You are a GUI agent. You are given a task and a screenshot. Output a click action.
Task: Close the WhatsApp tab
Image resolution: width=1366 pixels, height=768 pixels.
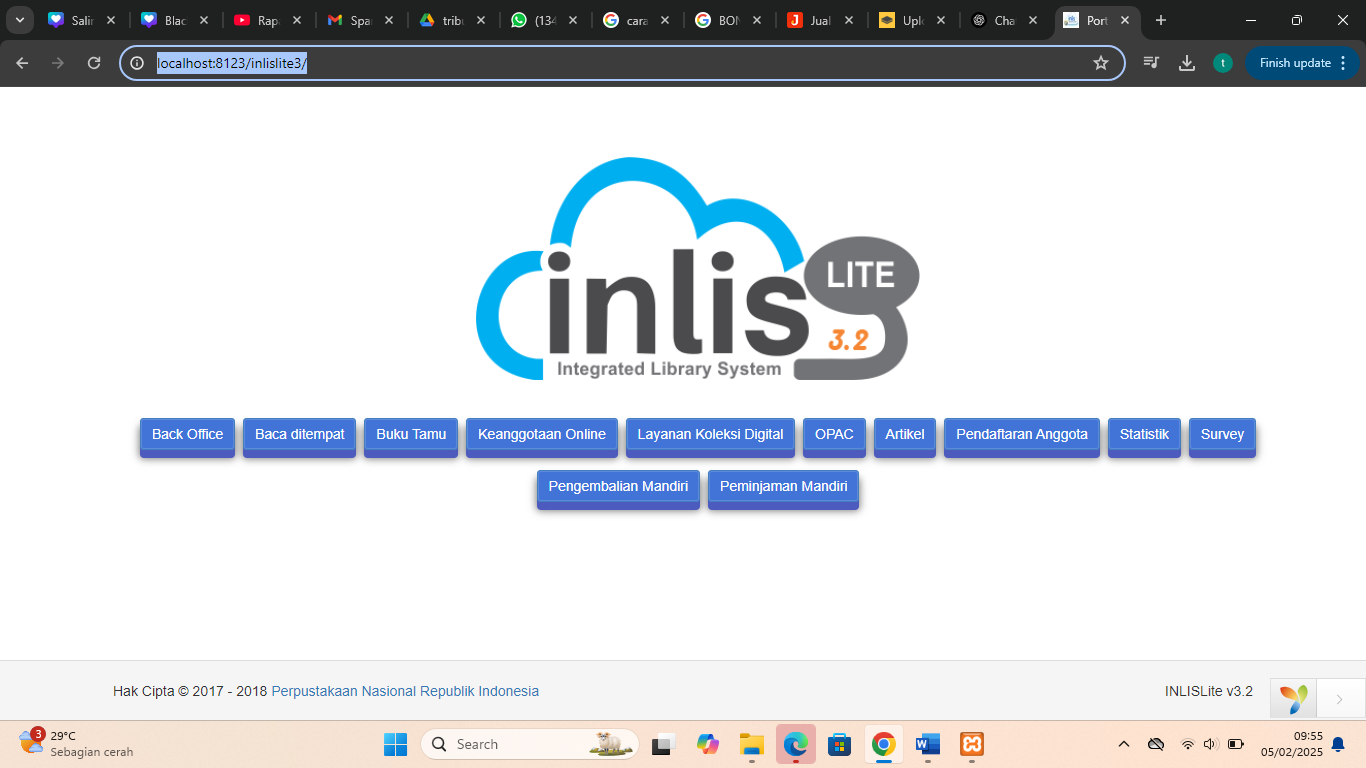point(573,20)
